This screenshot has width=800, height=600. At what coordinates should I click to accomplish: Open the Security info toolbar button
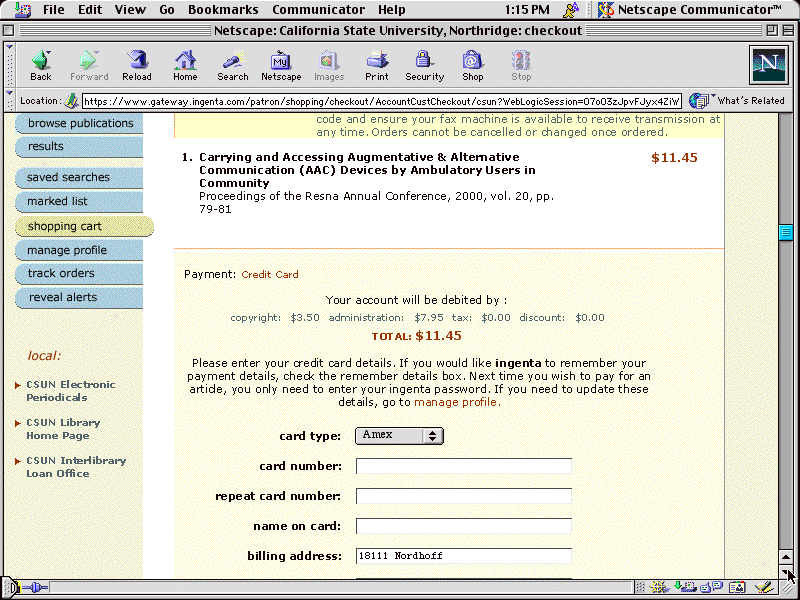424,66
